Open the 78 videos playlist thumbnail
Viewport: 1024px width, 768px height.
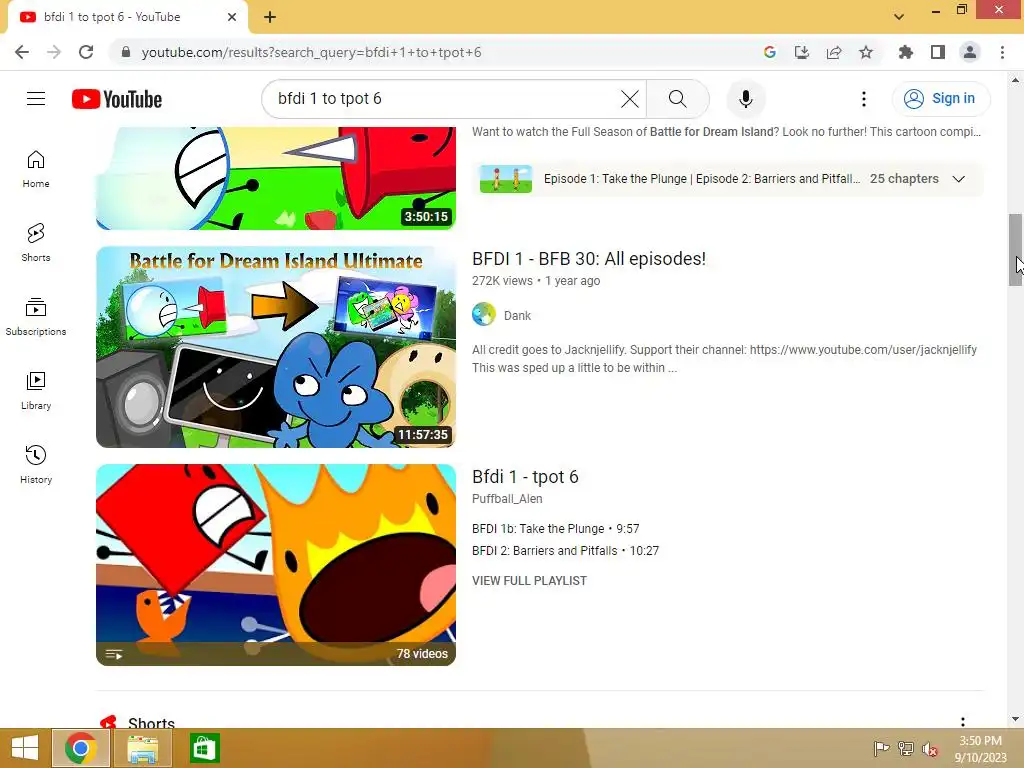pyautogui.click(x=276, y=565)
